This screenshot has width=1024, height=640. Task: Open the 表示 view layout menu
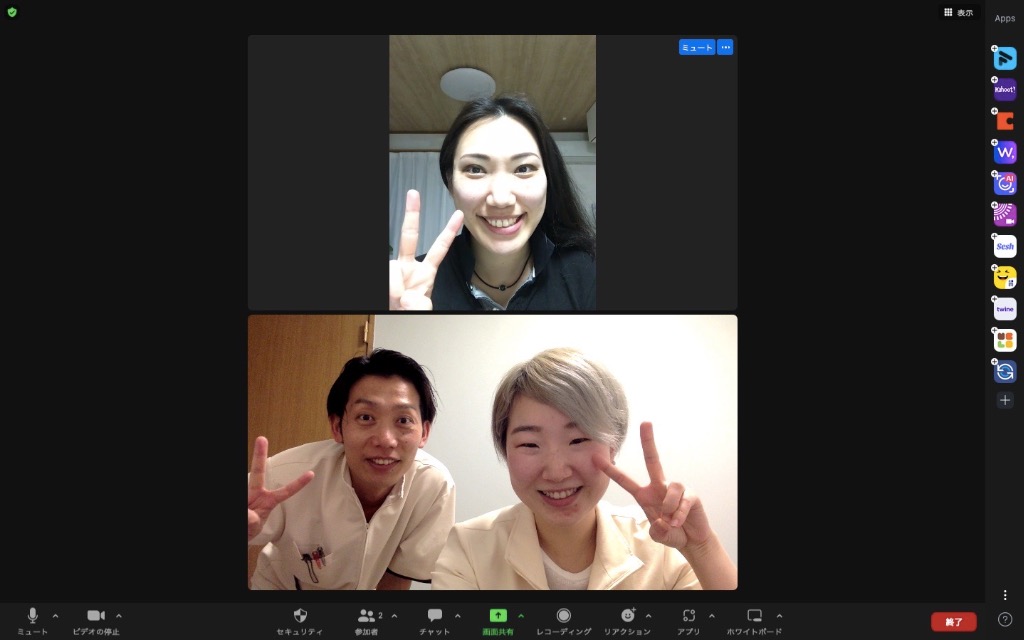tap(958, 13)
